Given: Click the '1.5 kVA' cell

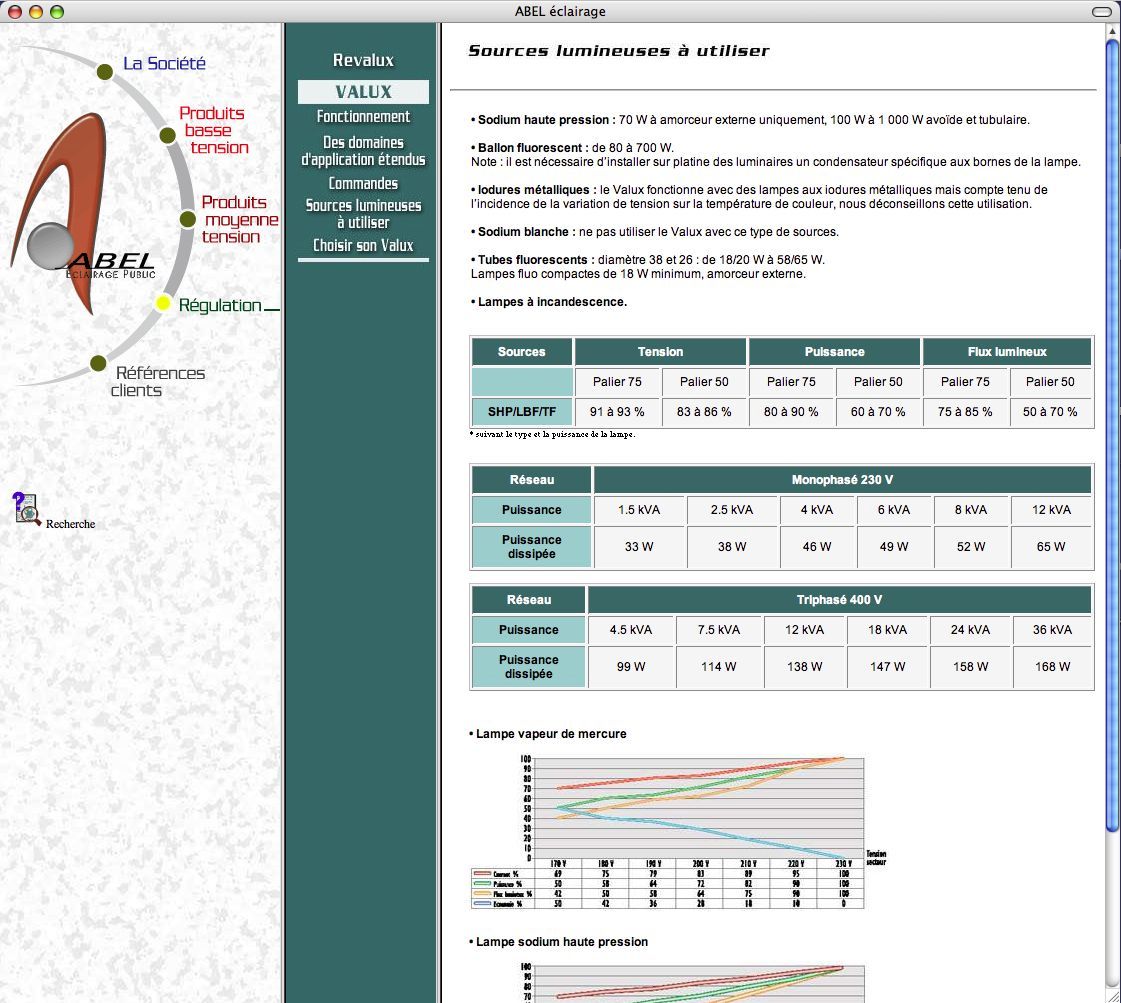Looking at the screenshot, I should click(x=639, y=510).
